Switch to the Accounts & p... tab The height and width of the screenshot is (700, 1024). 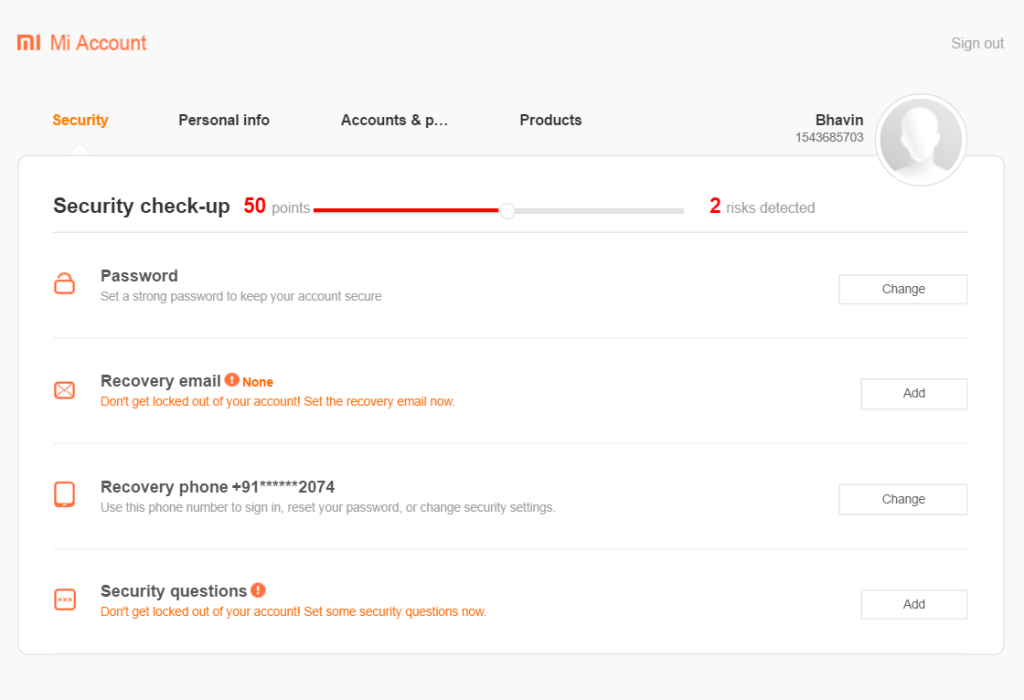tap(394, 120)
